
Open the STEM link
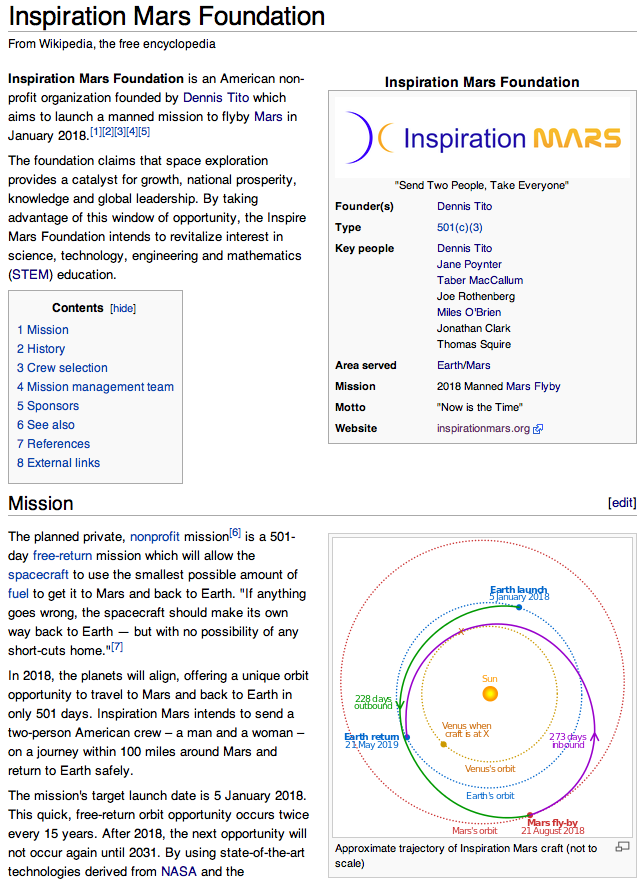pos(31,275)
